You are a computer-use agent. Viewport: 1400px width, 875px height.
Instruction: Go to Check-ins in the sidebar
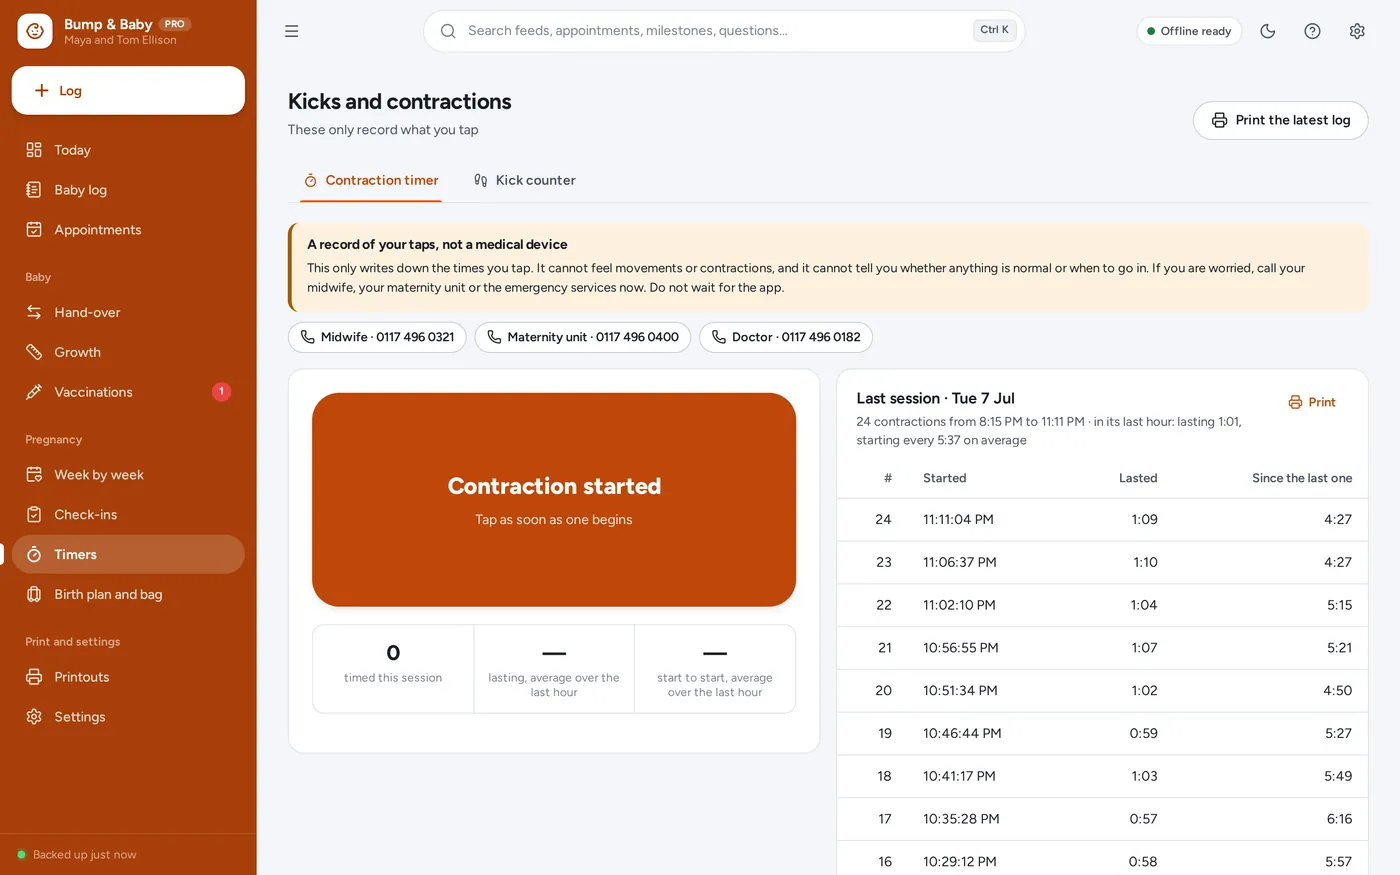coord(128,515)
